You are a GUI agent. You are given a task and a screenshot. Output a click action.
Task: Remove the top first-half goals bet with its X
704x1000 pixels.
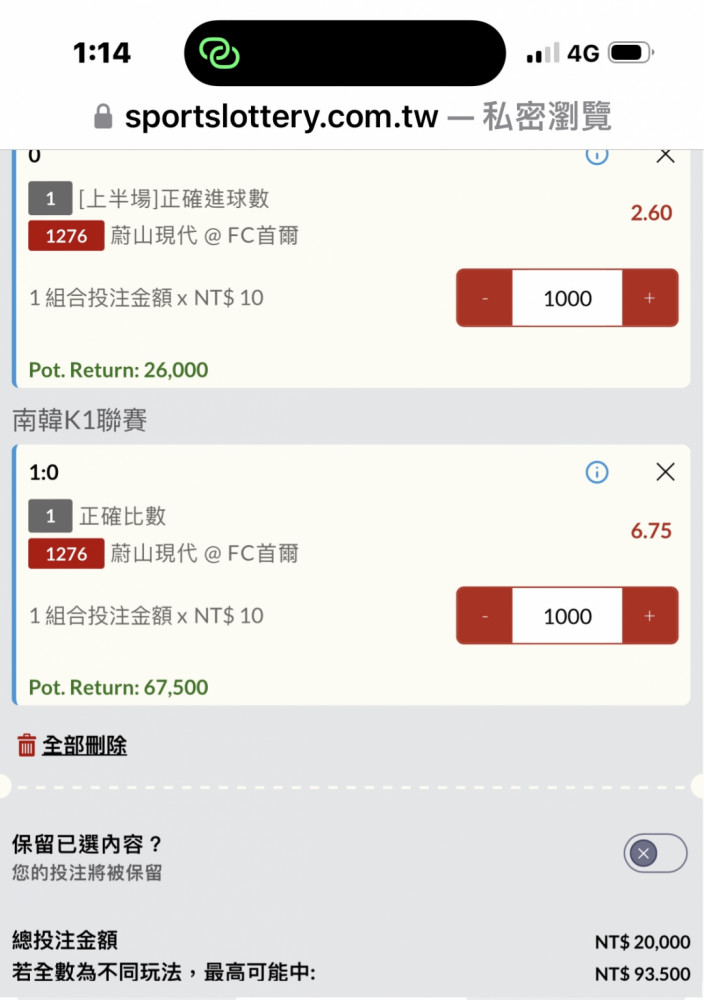(665, 155)
